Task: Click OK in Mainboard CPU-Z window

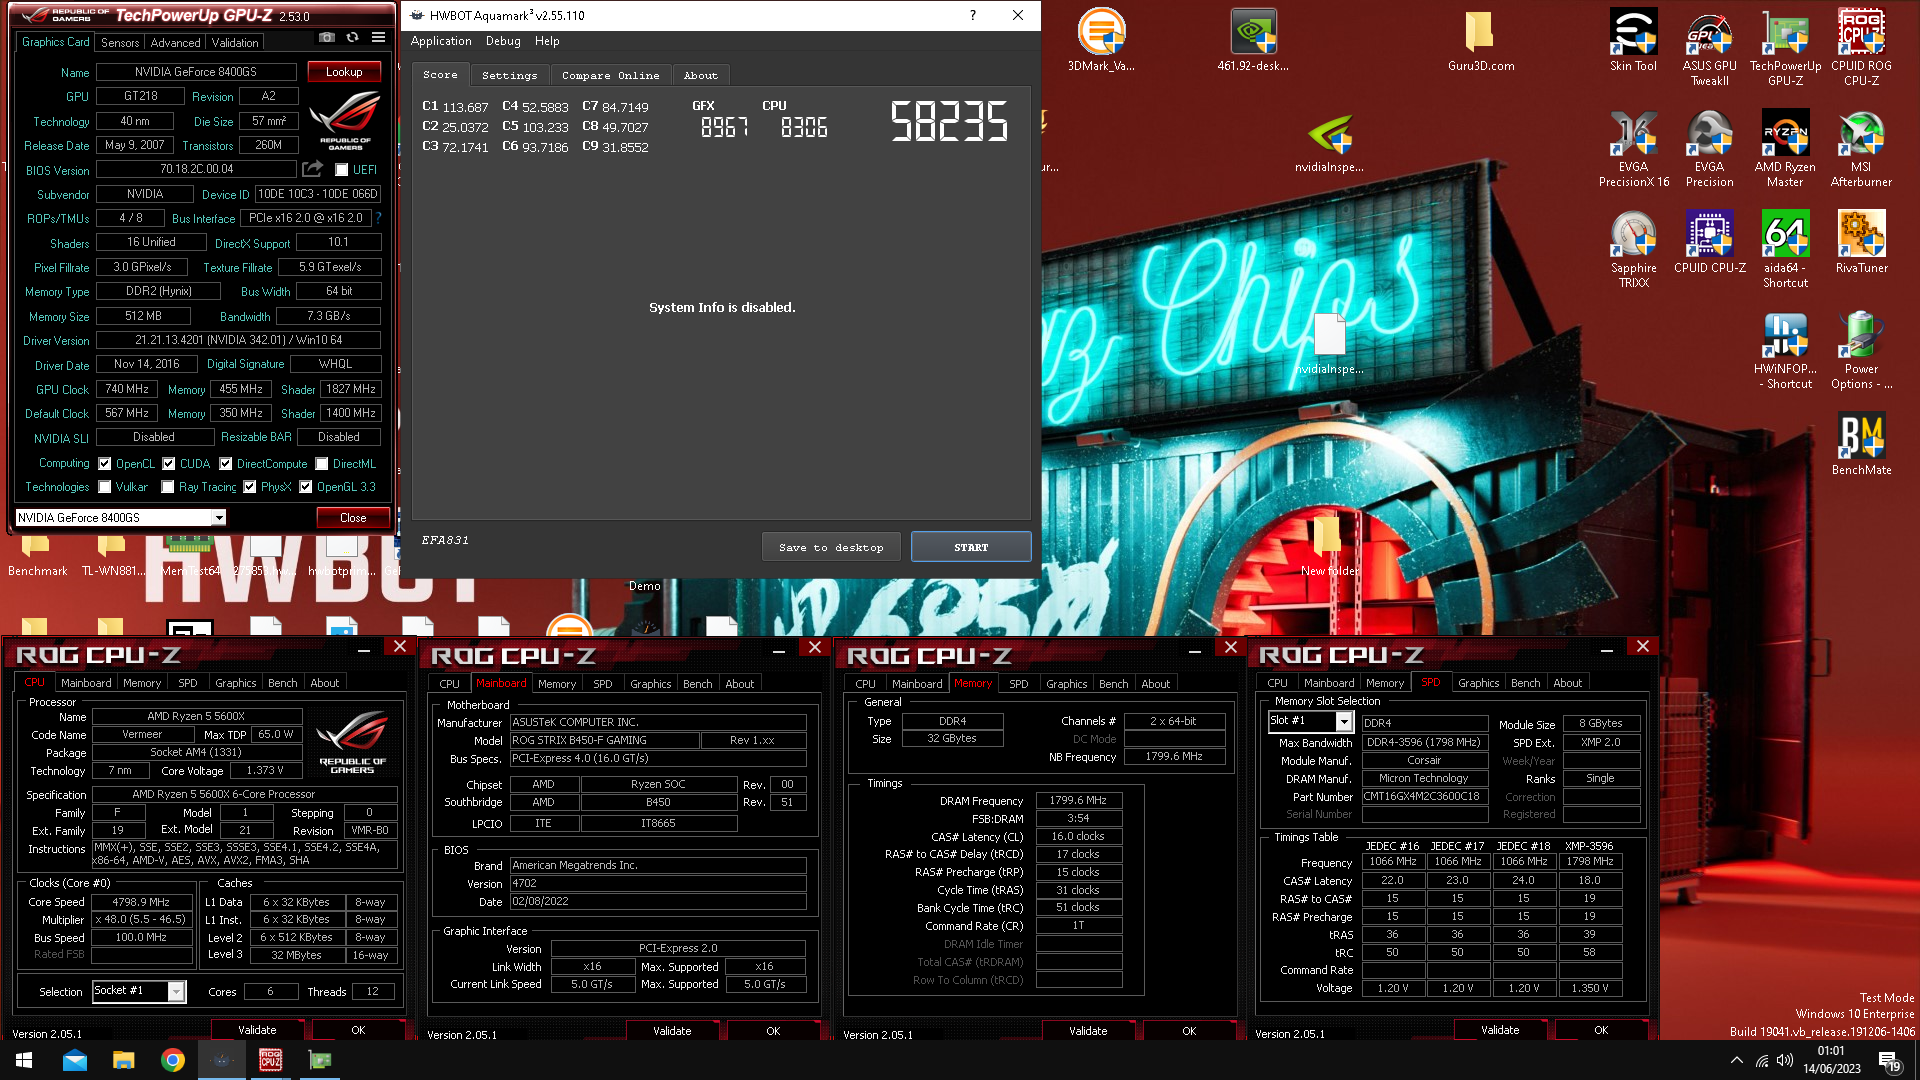Action: [773, 1030]
